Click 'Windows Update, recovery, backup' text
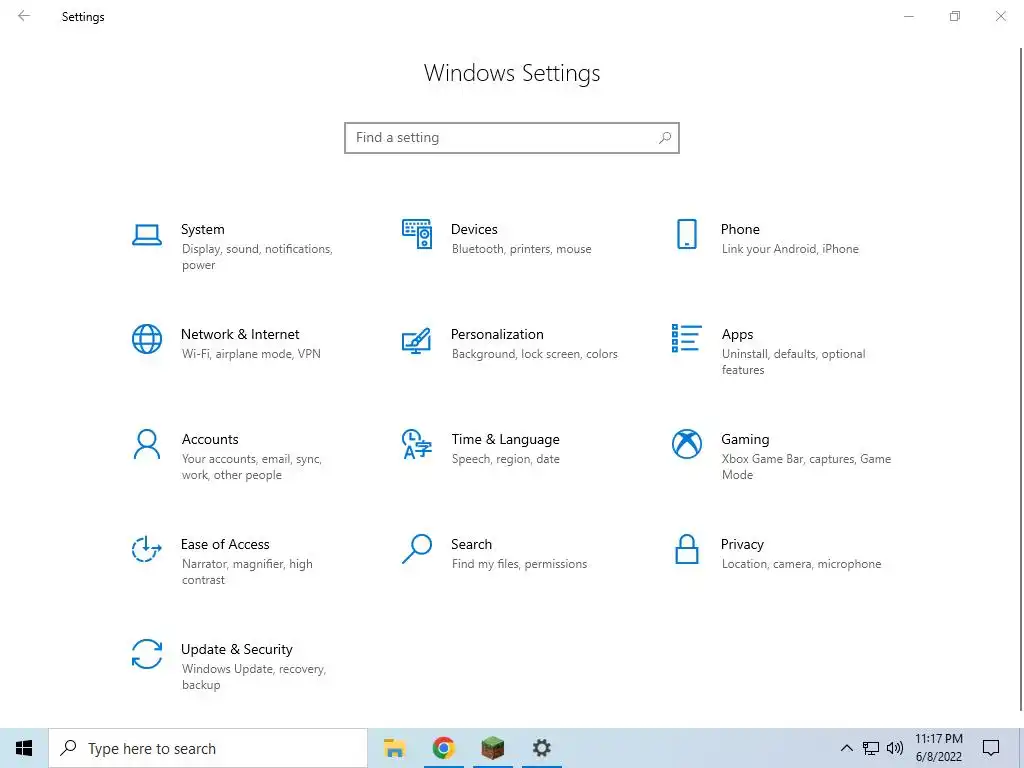This screenshot has width=1024, height=768. 253,677
